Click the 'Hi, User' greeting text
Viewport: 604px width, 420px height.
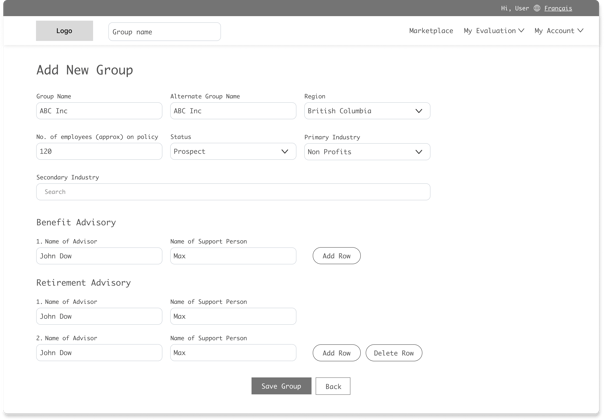[515, 8]
